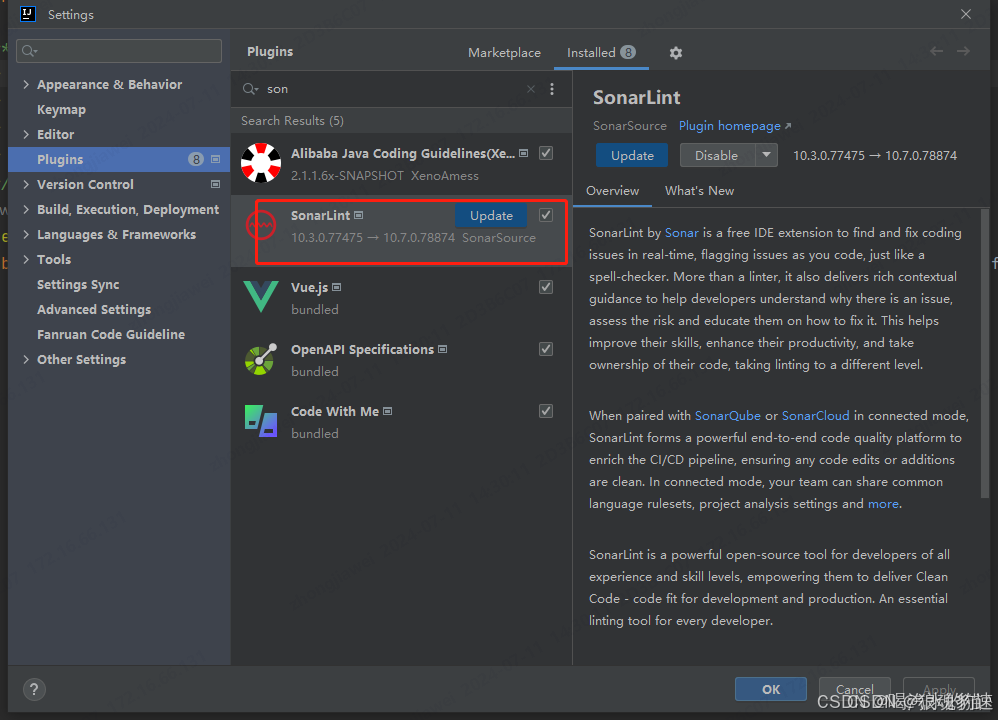Click the project-level marker beside Version Control
The width and height of the screenshot is (998, 720).
click(216, 185)
